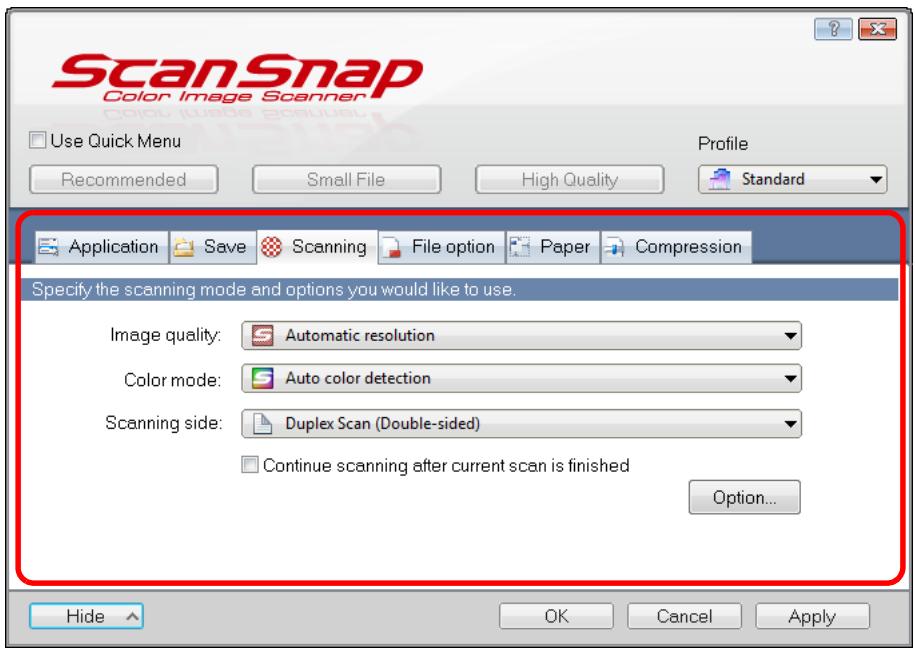Click the Application tab icon

pyautogui.click(x=48, y=247)
